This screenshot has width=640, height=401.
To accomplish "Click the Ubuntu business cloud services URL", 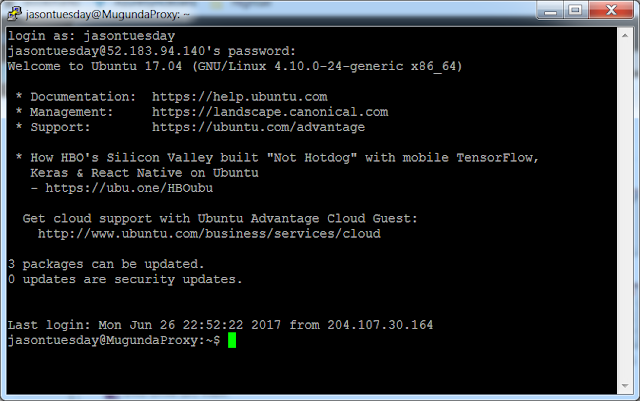I will pyautogui.click(x=209, y=234).
